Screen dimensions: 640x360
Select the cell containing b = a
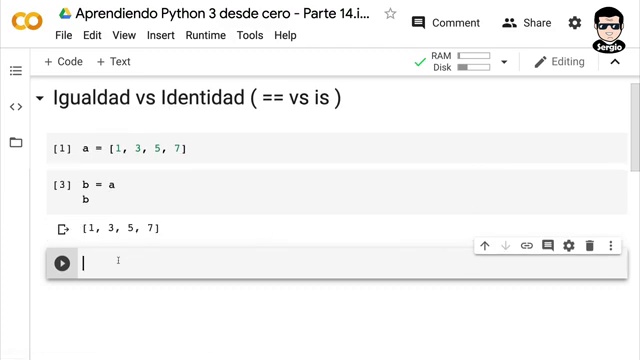337,192
